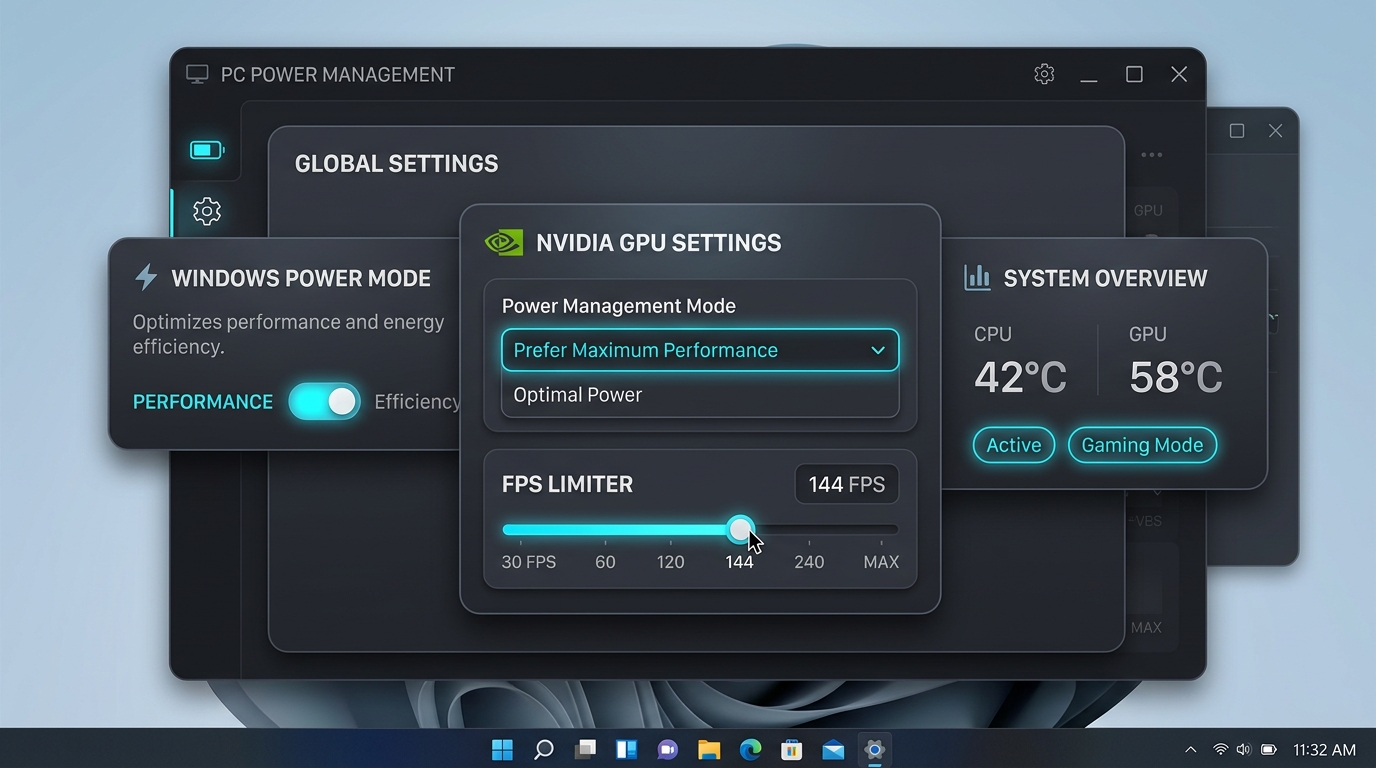The height and width of the screenshot is (768, 1376).
Task: Click the Wi-Fi icon in the system tray
Action: pyautogui.click(x=1220, y=749)
